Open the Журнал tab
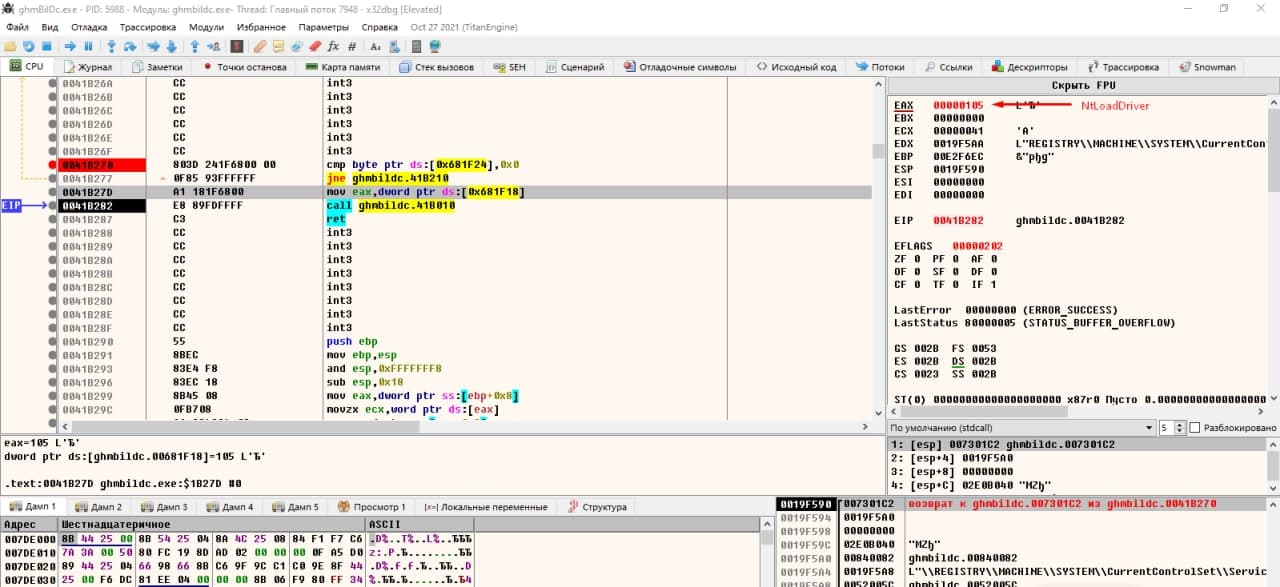This screenshot has width=1280, height=587. 87,67
